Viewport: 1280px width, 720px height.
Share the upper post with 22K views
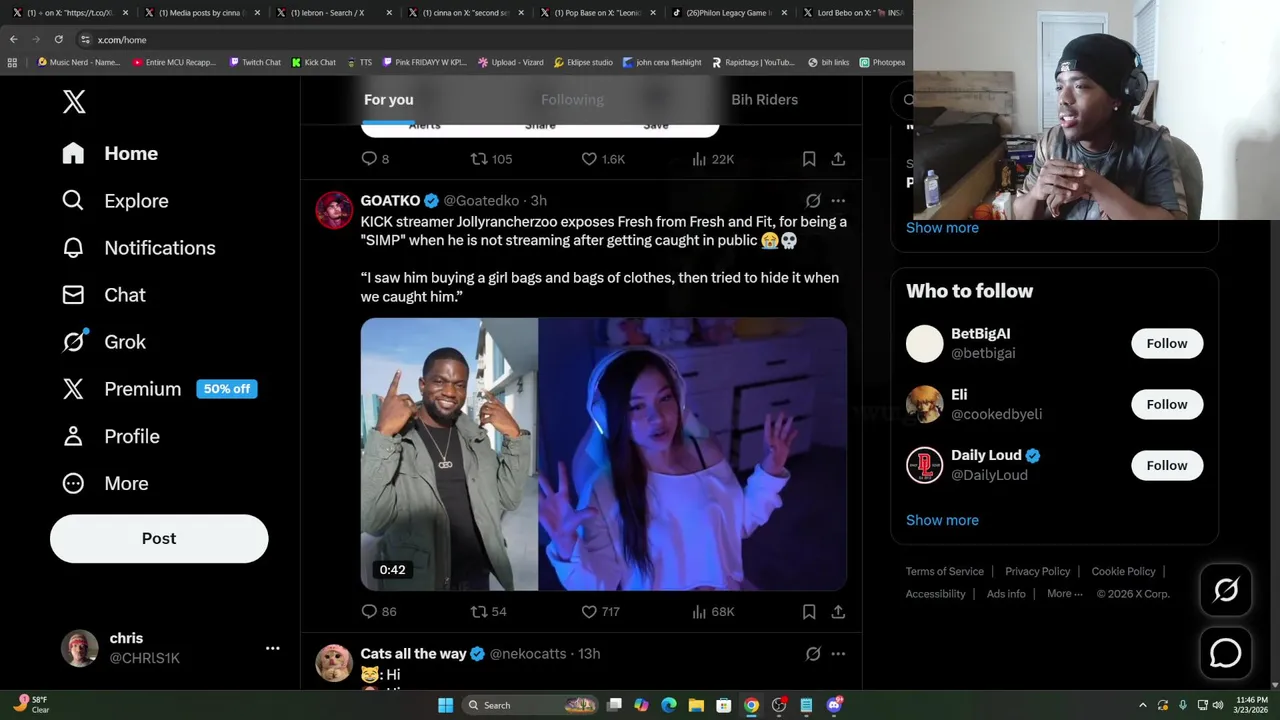coord(838,158)
